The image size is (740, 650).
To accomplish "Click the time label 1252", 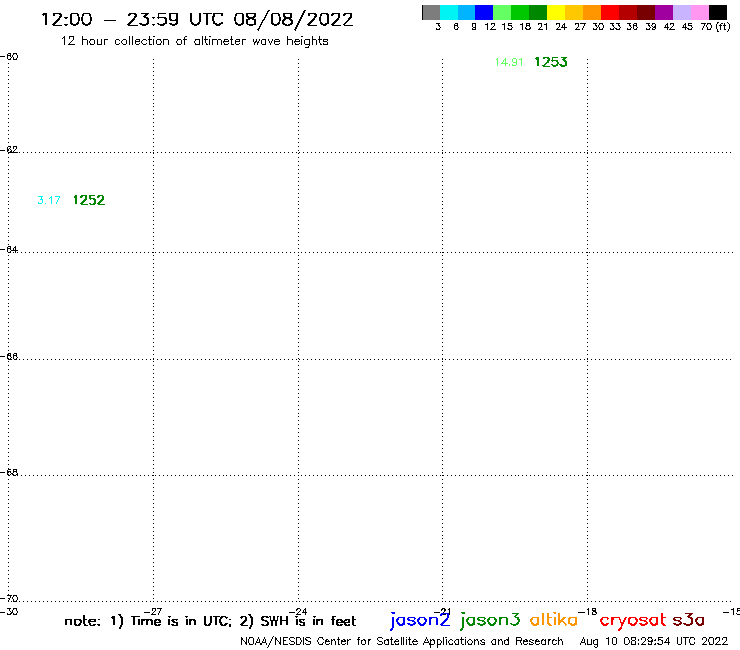I will [x=89, y=200].
